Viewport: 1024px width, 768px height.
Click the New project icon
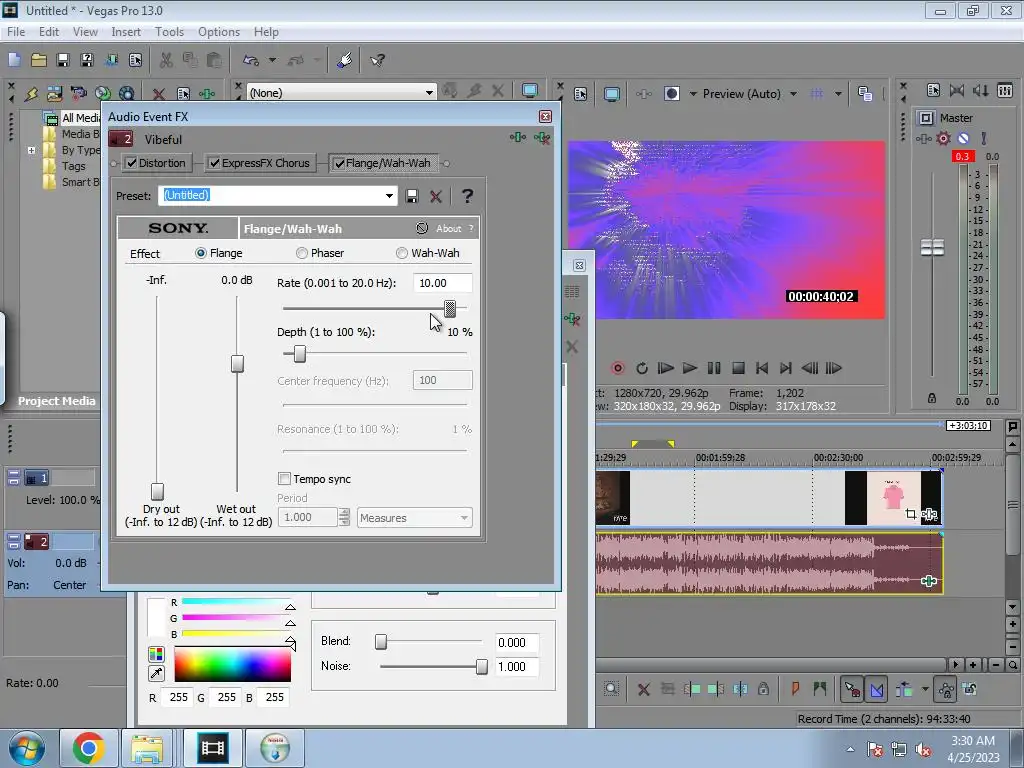pyautogui.click(x=14, y=60)
